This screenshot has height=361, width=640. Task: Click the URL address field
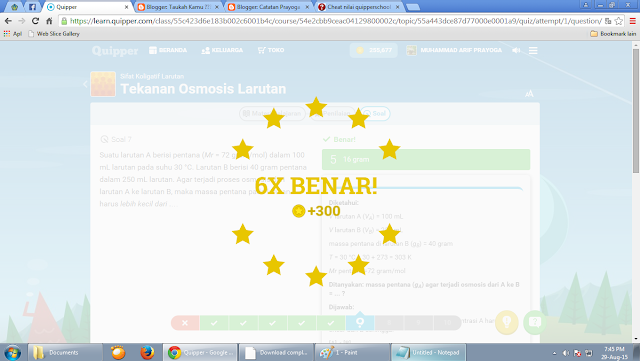click(x=335, y=21)
